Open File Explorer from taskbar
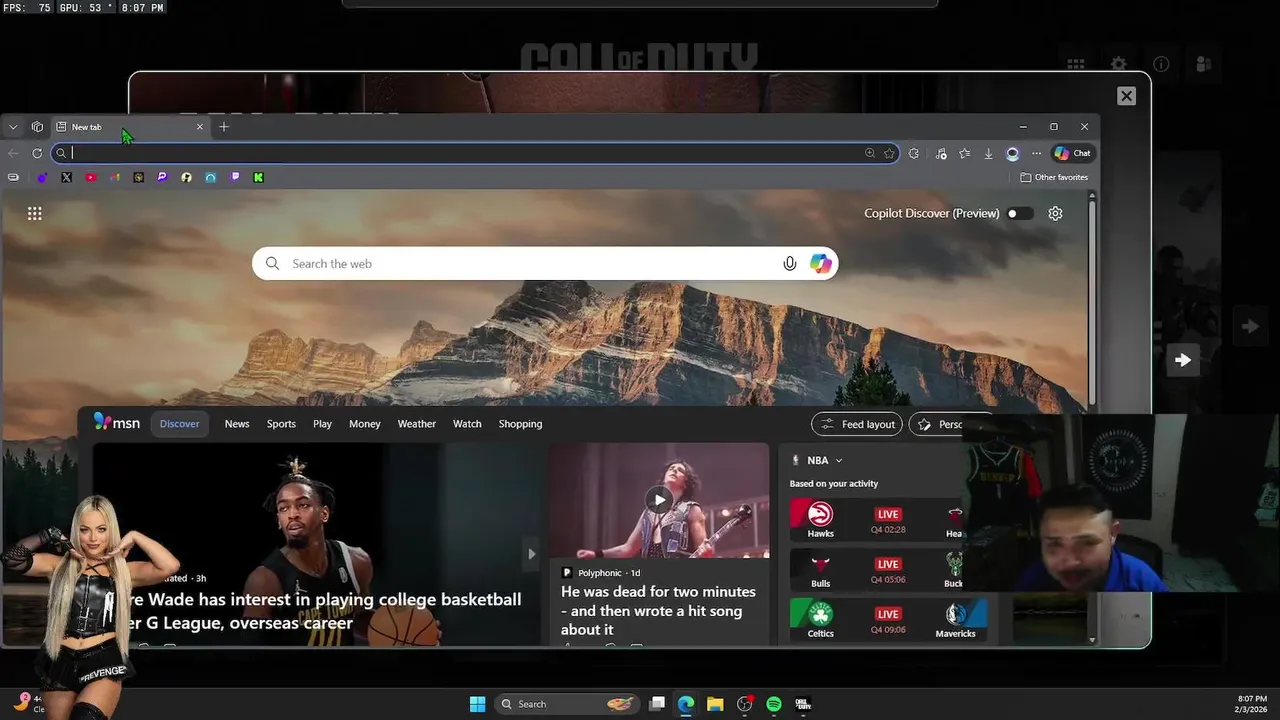This screenshot has width=1280, height=720. tap(715, 704)
